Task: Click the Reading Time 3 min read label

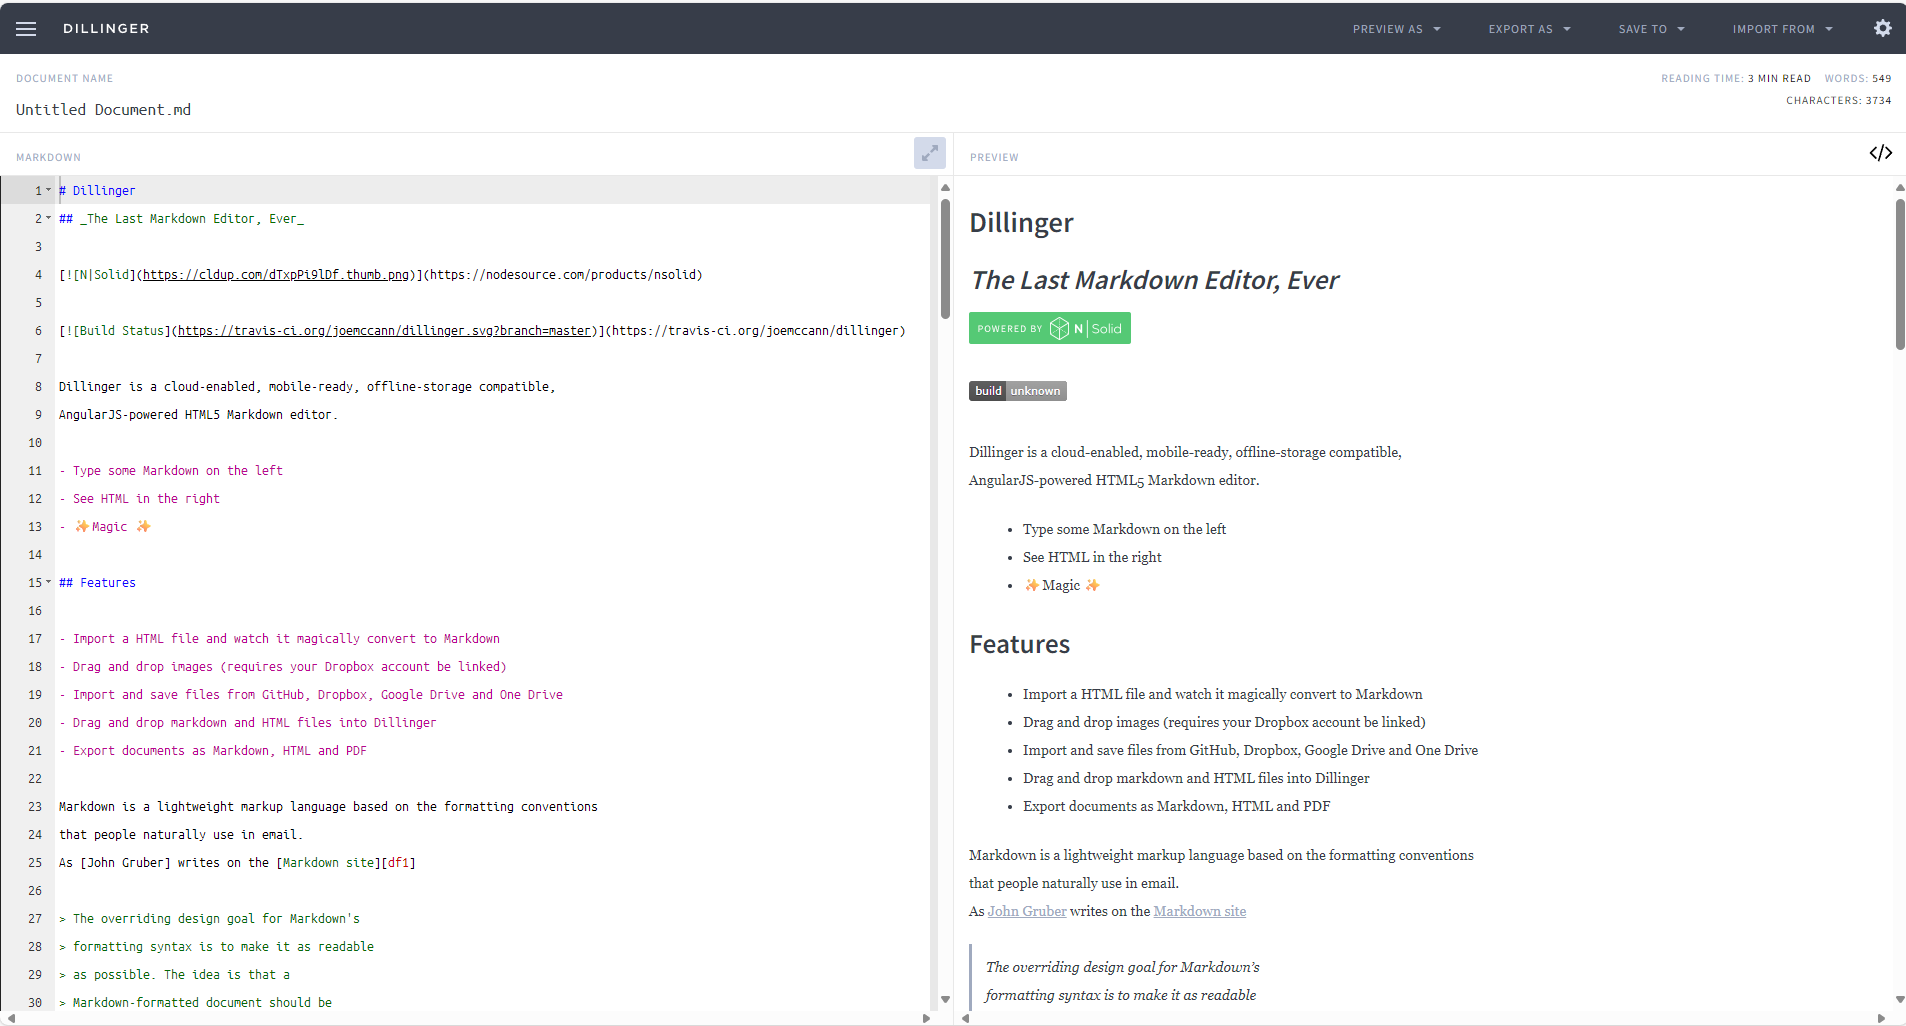Action: (1736, 78)
